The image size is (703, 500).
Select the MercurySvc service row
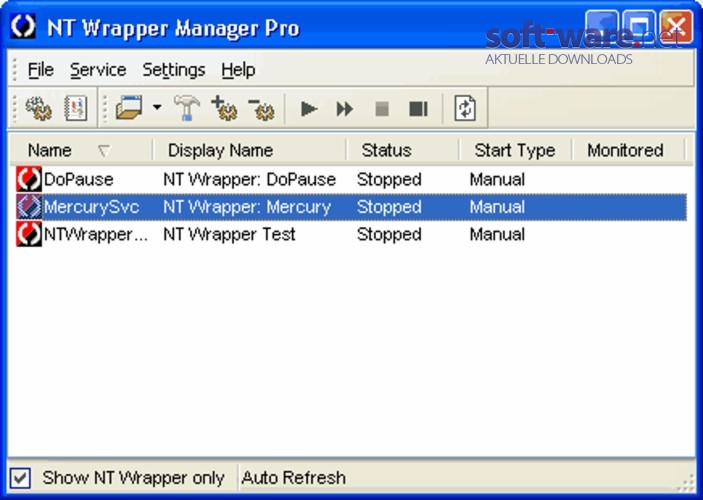point(351,207)
